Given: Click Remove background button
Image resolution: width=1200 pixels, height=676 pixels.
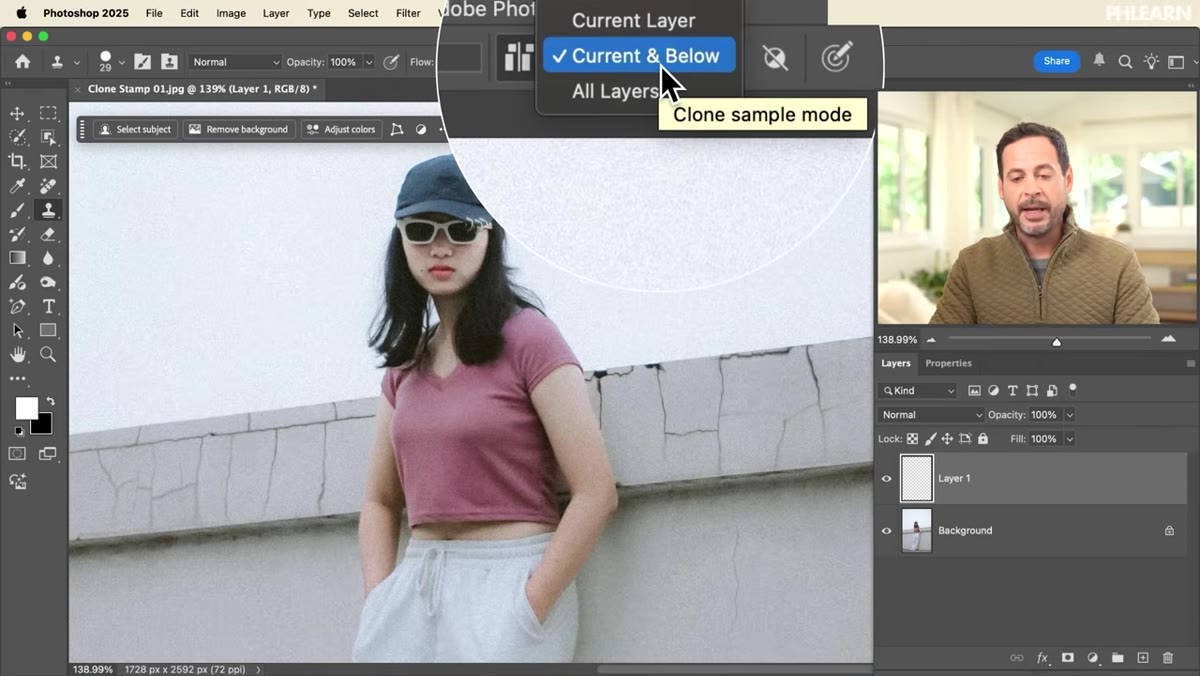Looking at the screenshot, I should pyautogui.click(x=238, y=129).
